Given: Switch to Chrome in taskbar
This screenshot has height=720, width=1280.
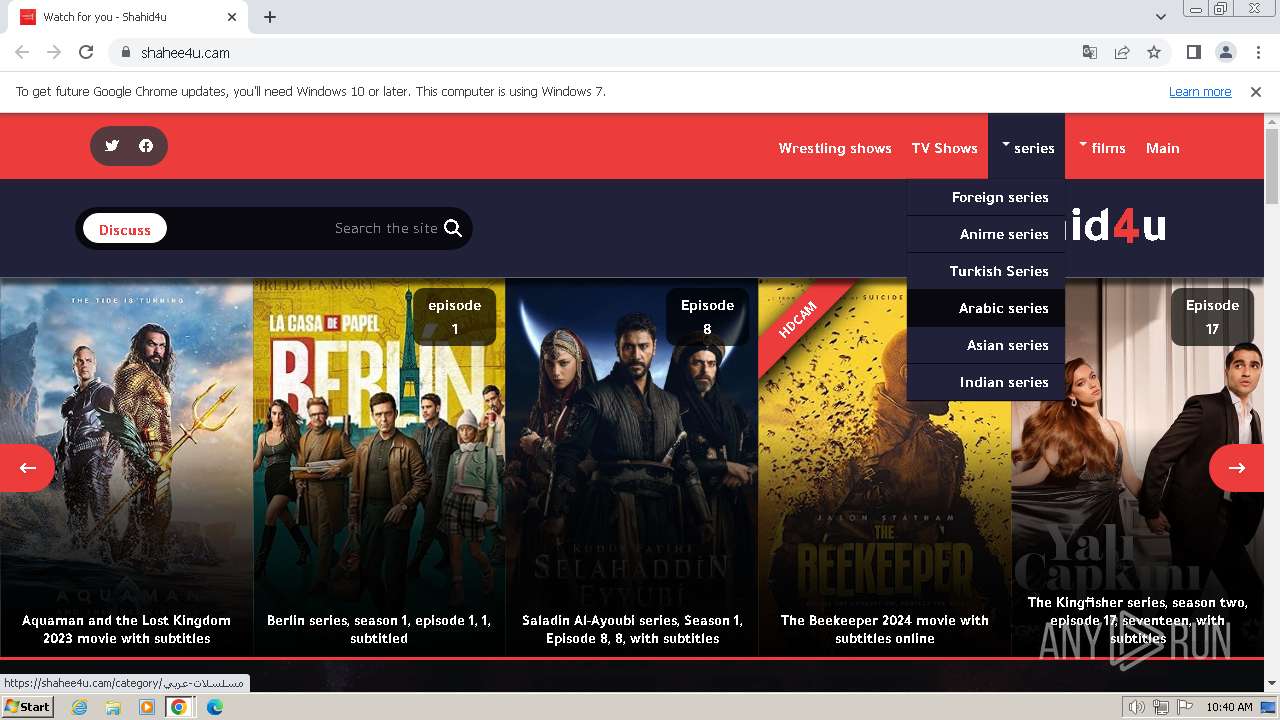Looking at the screenshot, I should [x=179, y=707].
